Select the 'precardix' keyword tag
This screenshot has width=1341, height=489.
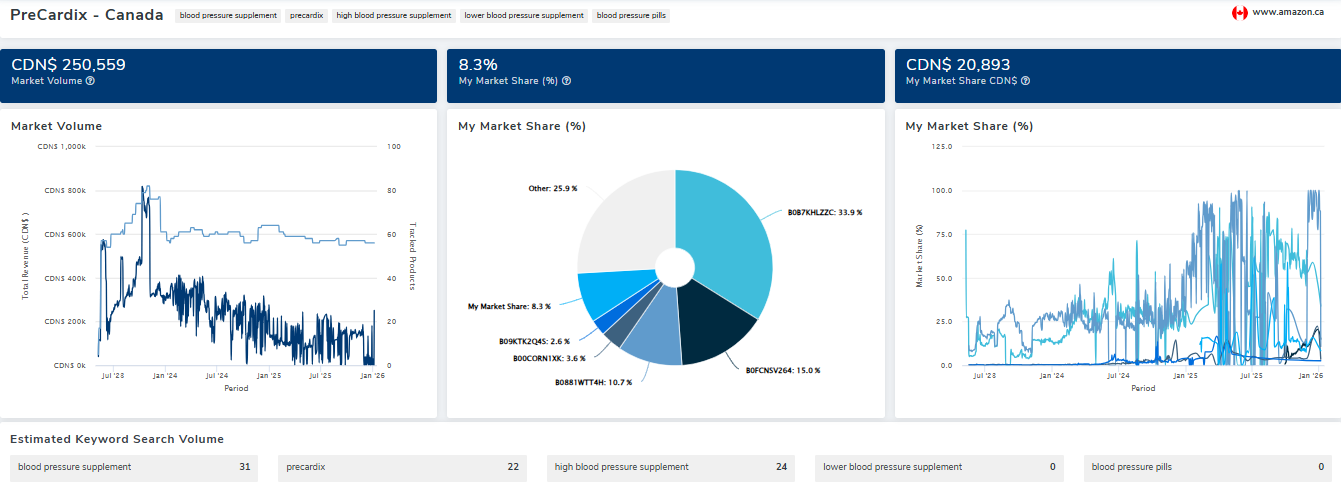306,16
